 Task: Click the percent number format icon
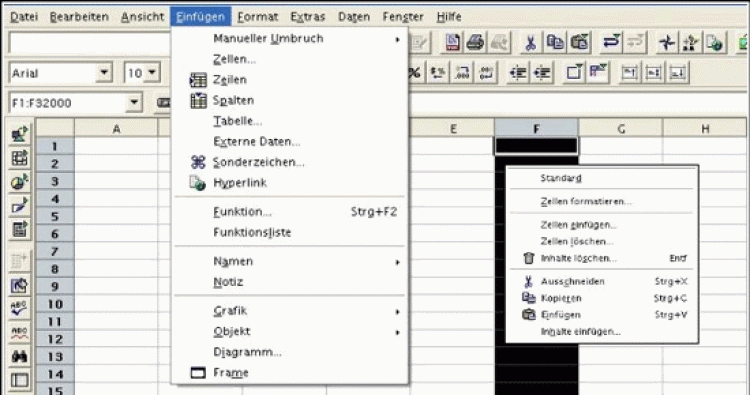pos(414,73)
